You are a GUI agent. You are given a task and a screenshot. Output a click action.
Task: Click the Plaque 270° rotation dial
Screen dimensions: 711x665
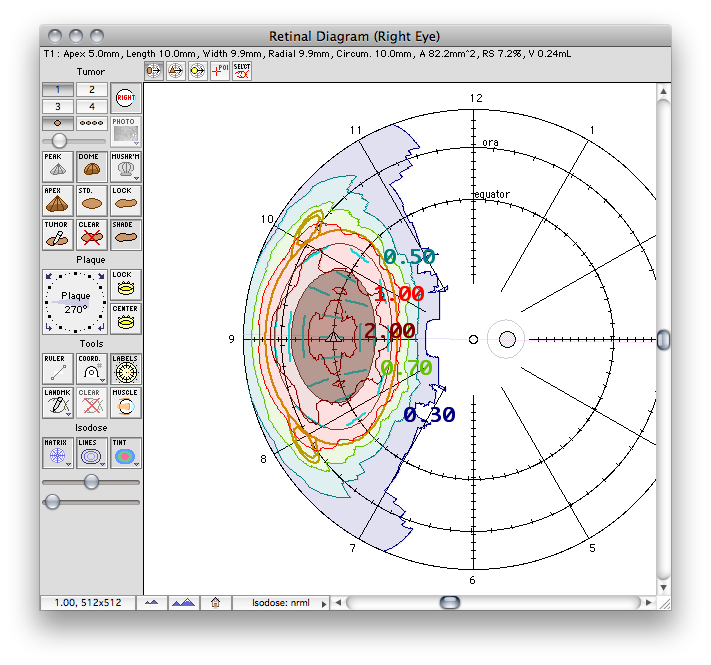[75, 302]
